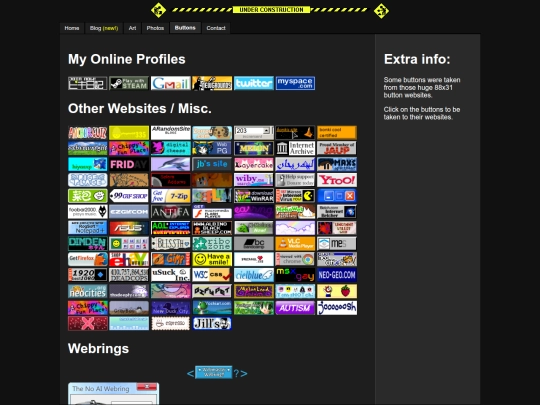Screen dimensions: 540x405
Task: Open the DEADCOPS button
Action: [129, 275]
